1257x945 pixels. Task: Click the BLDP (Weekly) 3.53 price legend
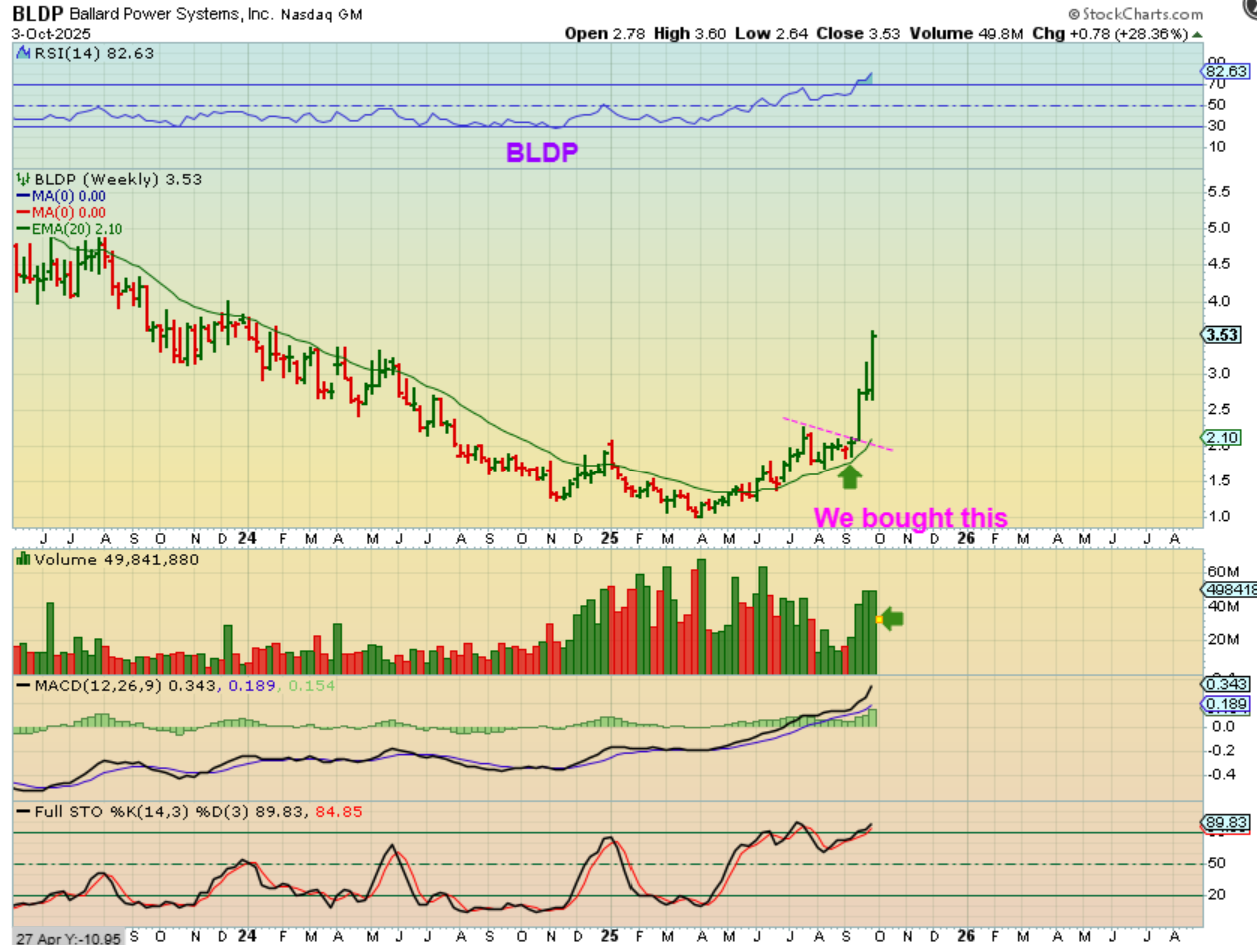click(109, 179)
